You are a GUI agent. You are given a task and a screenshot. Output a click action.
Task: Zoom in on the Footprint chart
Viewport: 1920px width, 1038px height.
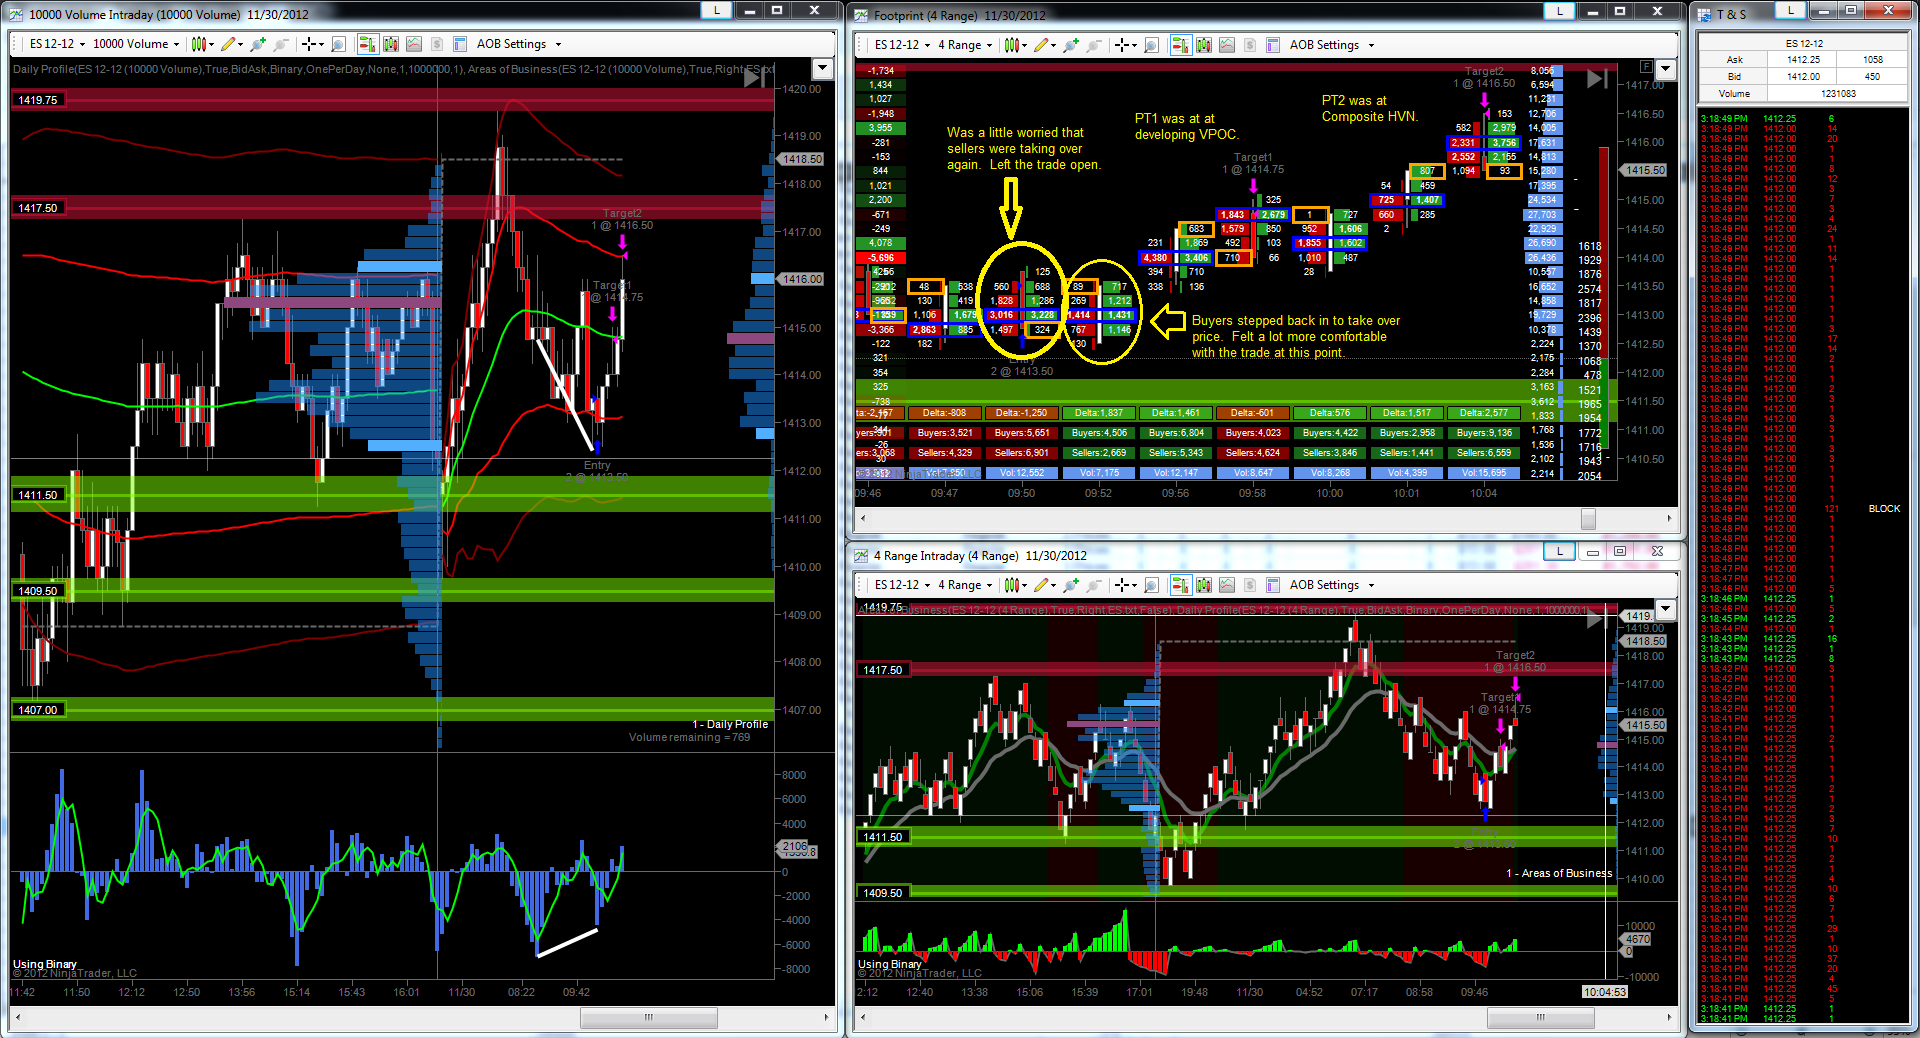point(1071,45)
